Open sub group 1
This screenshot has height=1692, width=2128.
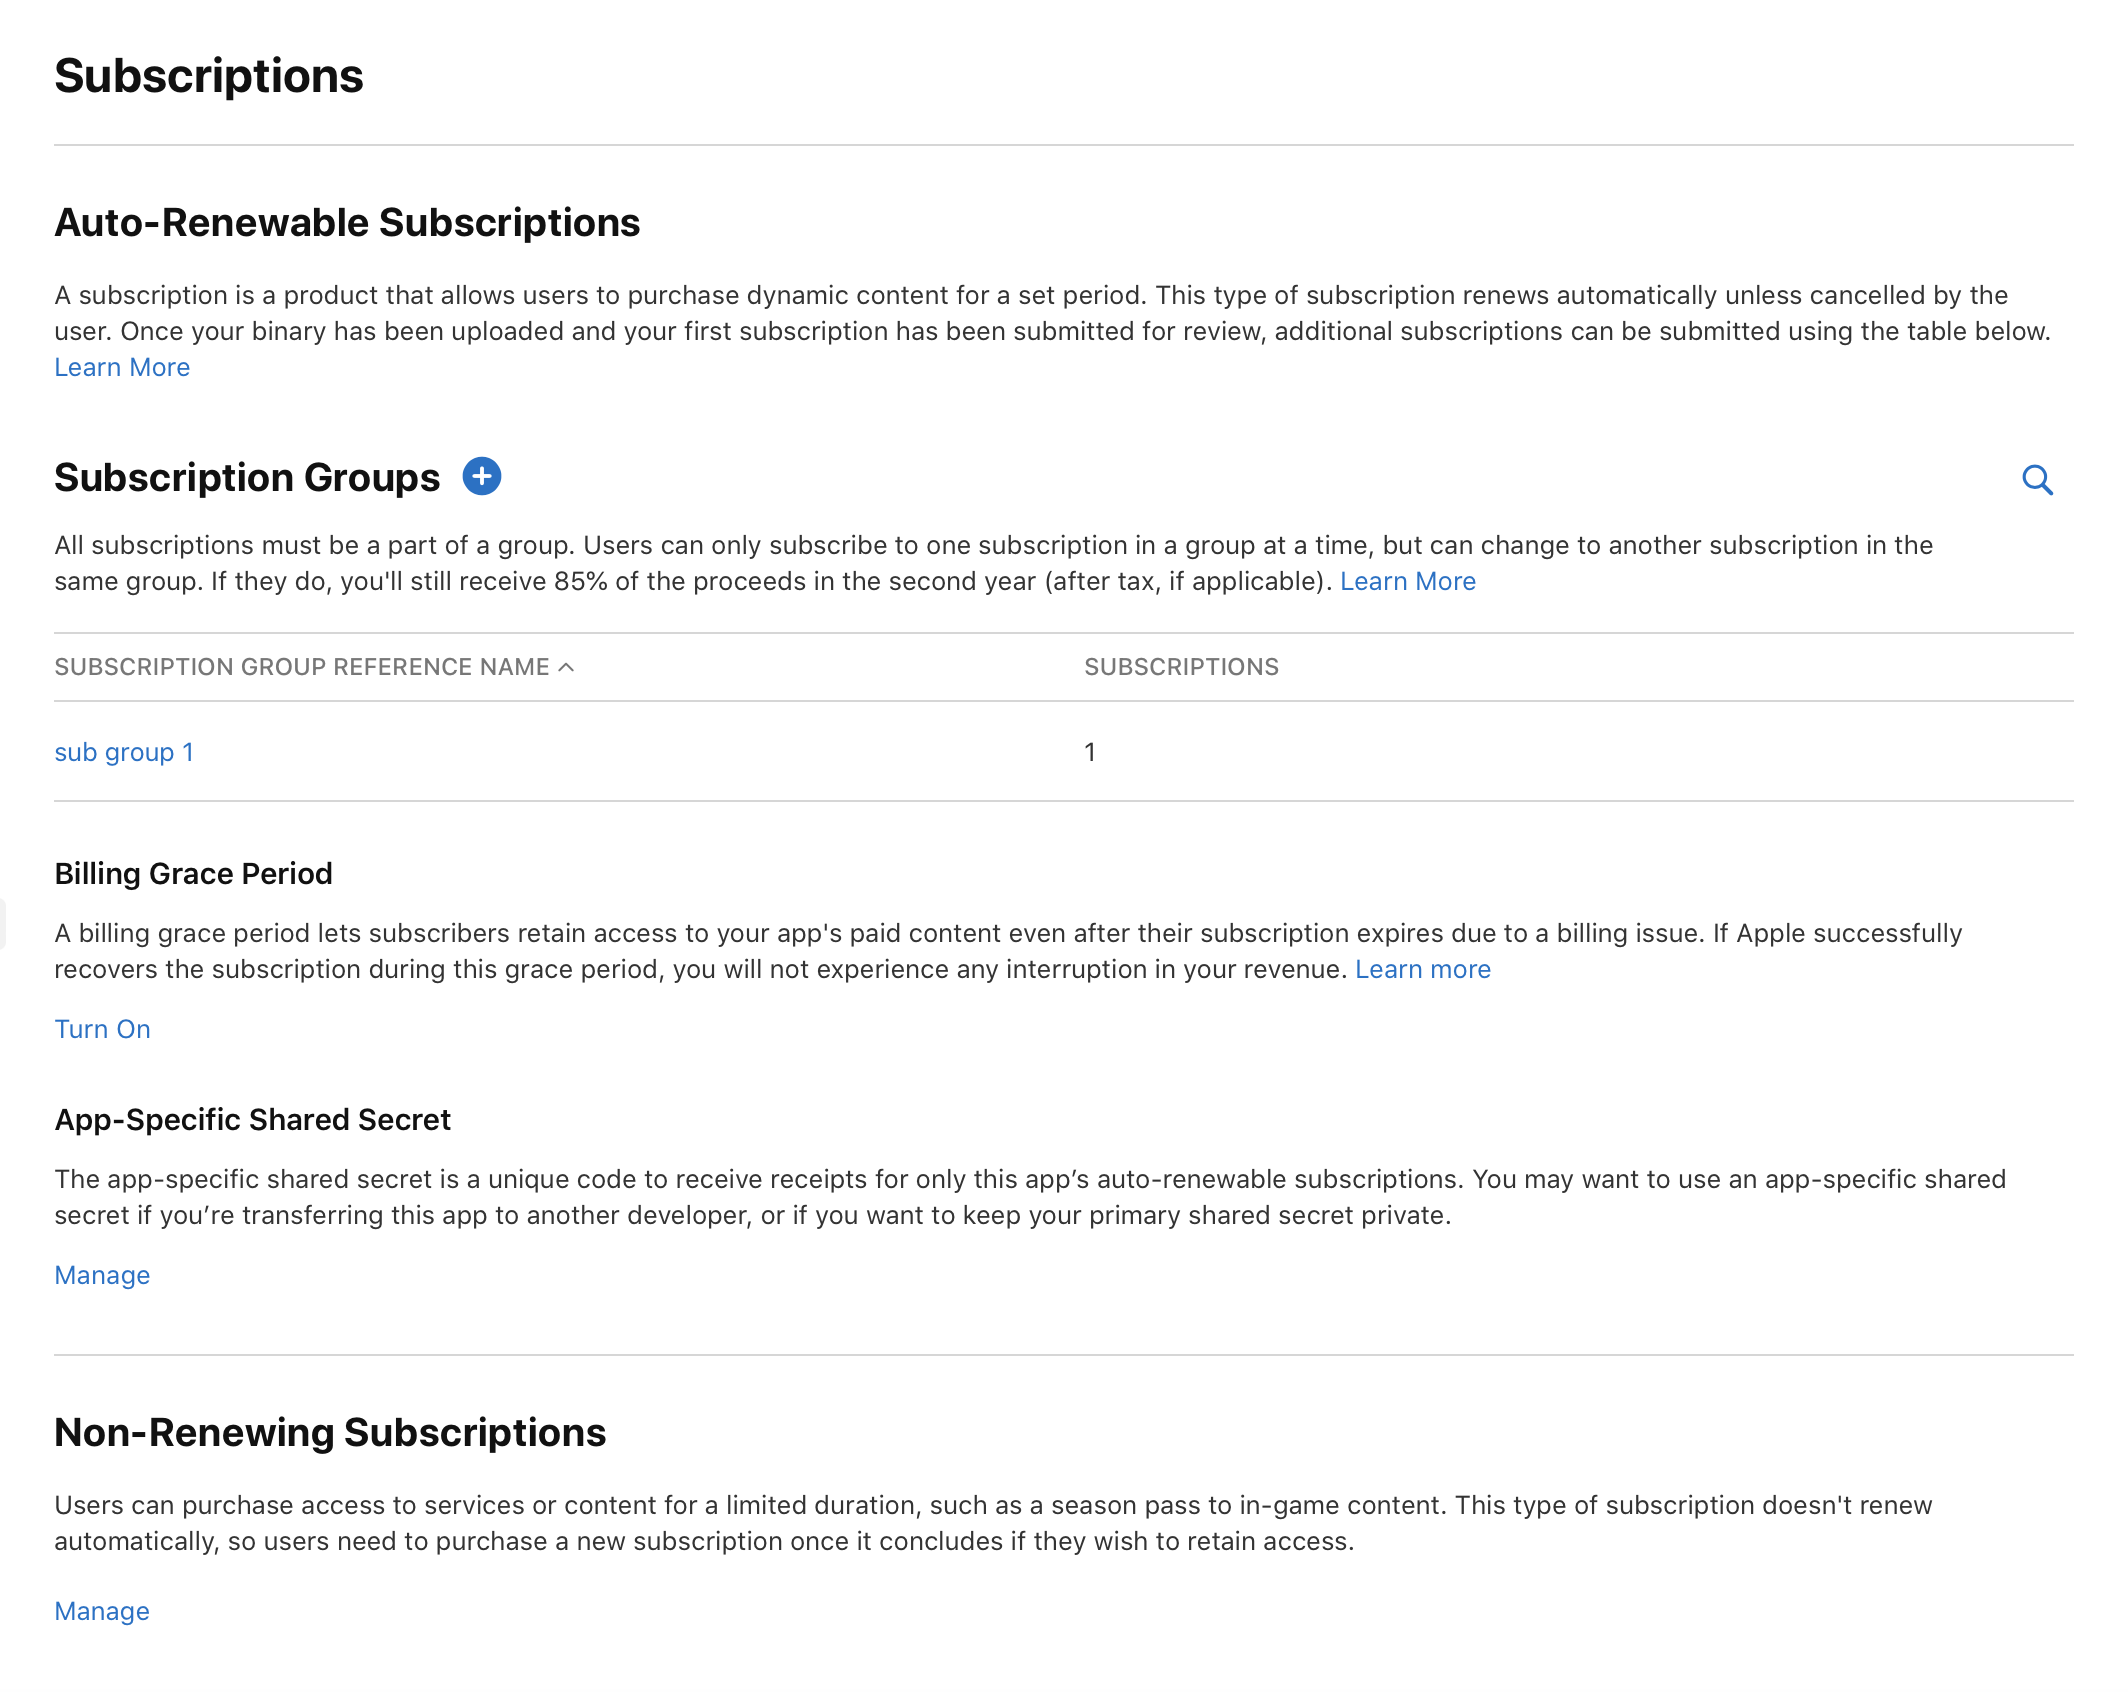point(124,751)
